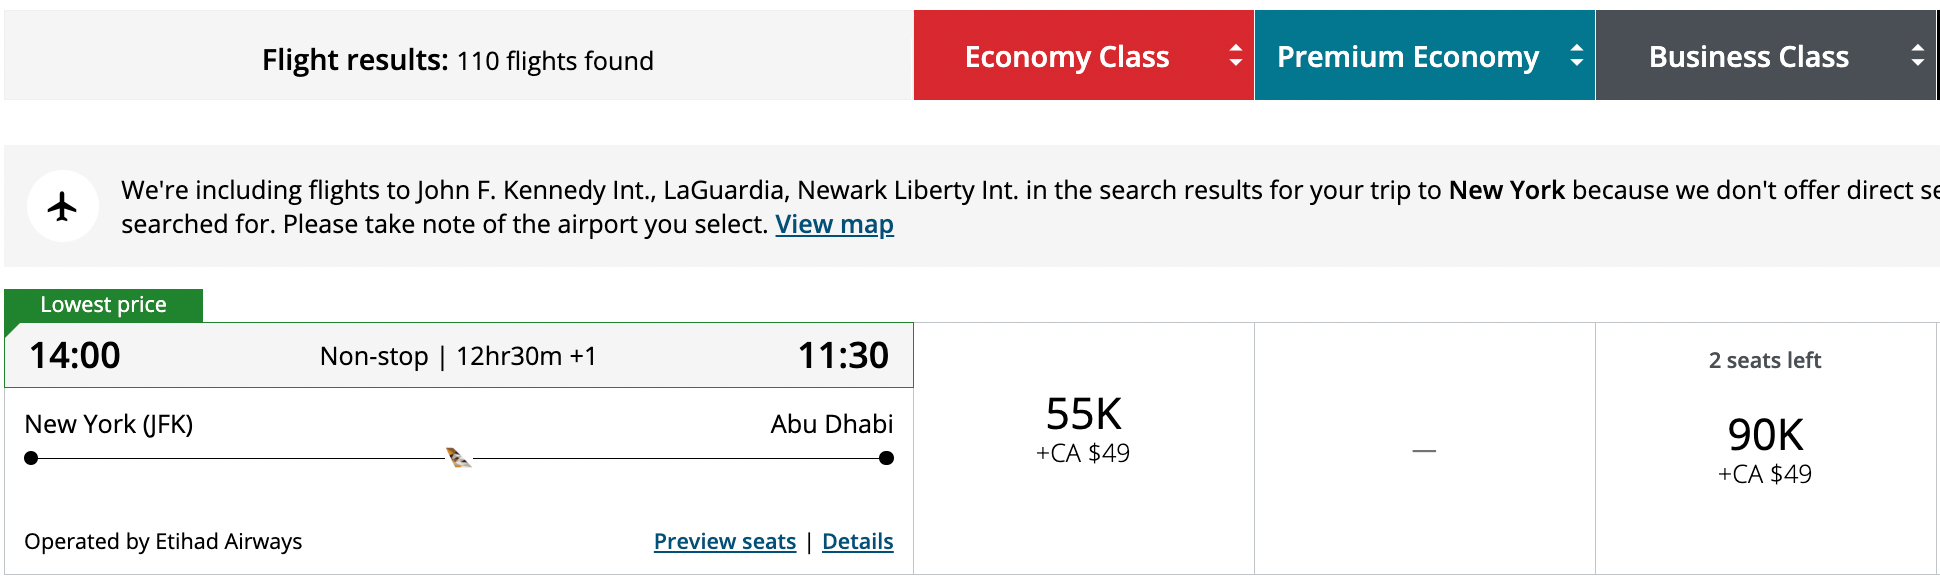
Task: Click the Lowest price badge
Action: click(102, 304)
